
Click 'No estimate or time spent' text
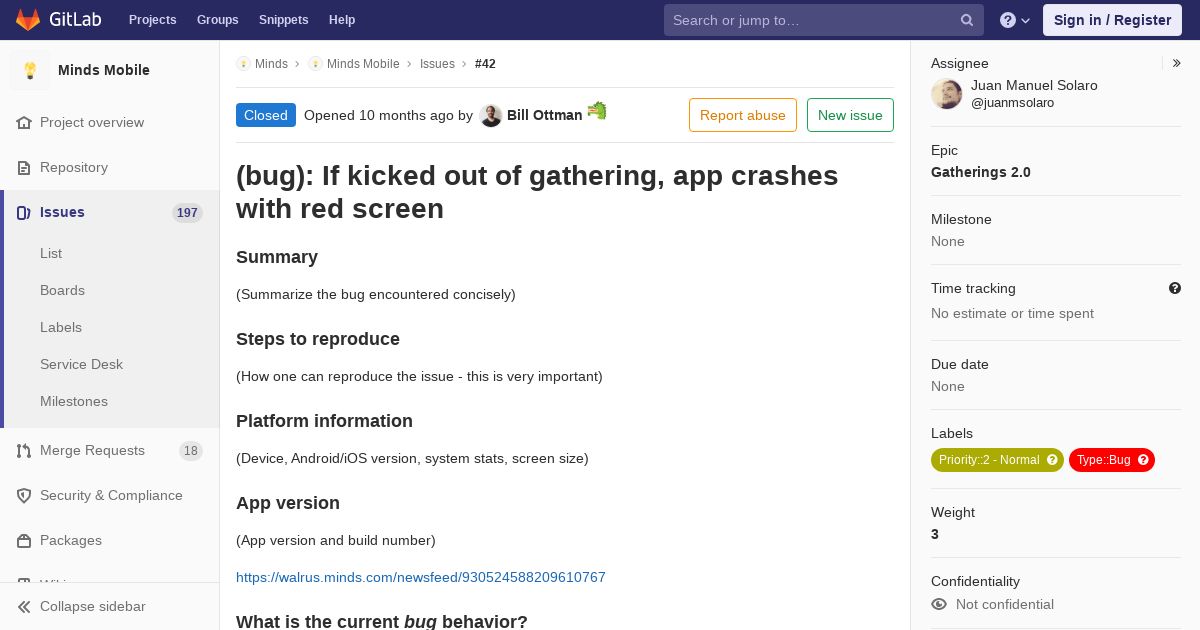point(1012,313)
